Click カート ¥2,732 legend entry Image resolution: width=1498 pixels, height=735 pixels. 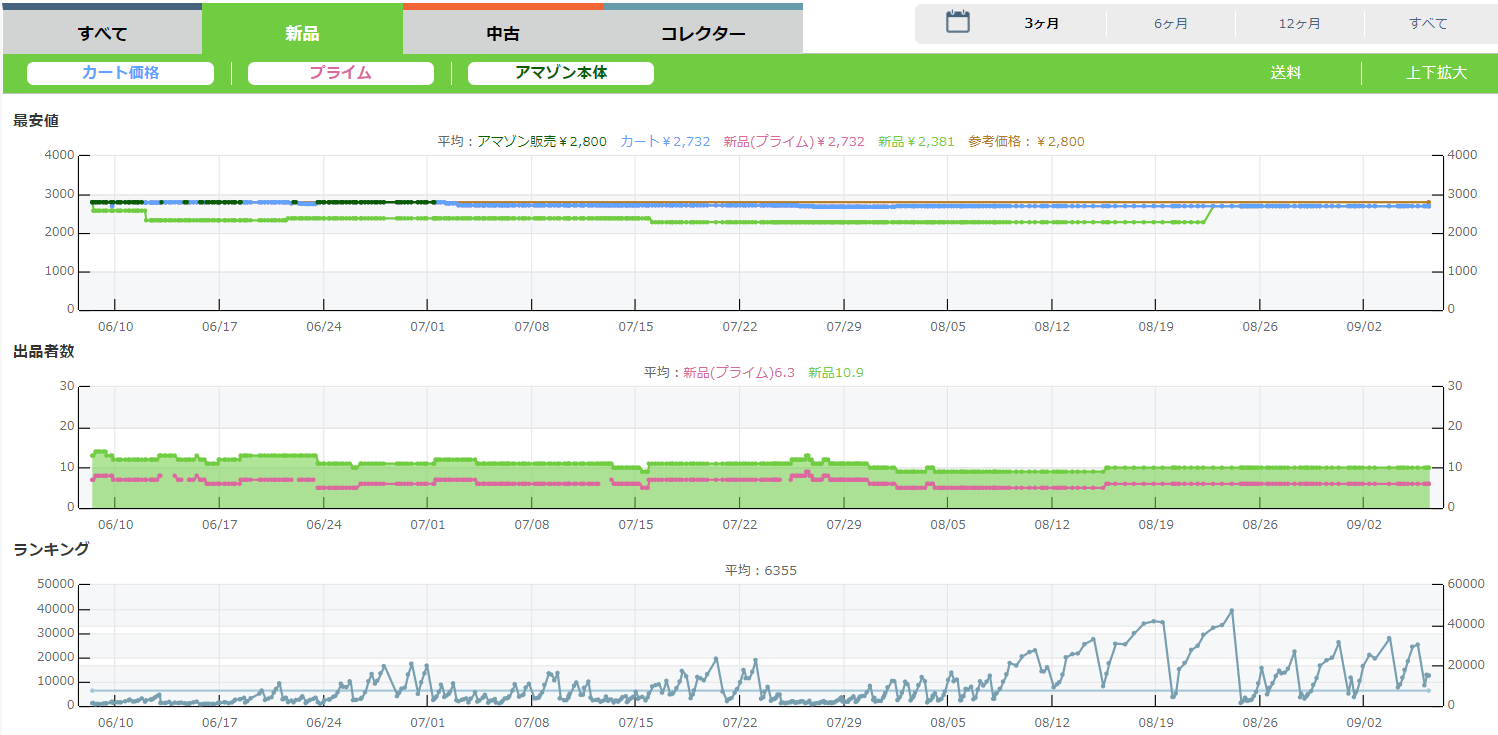point(665,142)
